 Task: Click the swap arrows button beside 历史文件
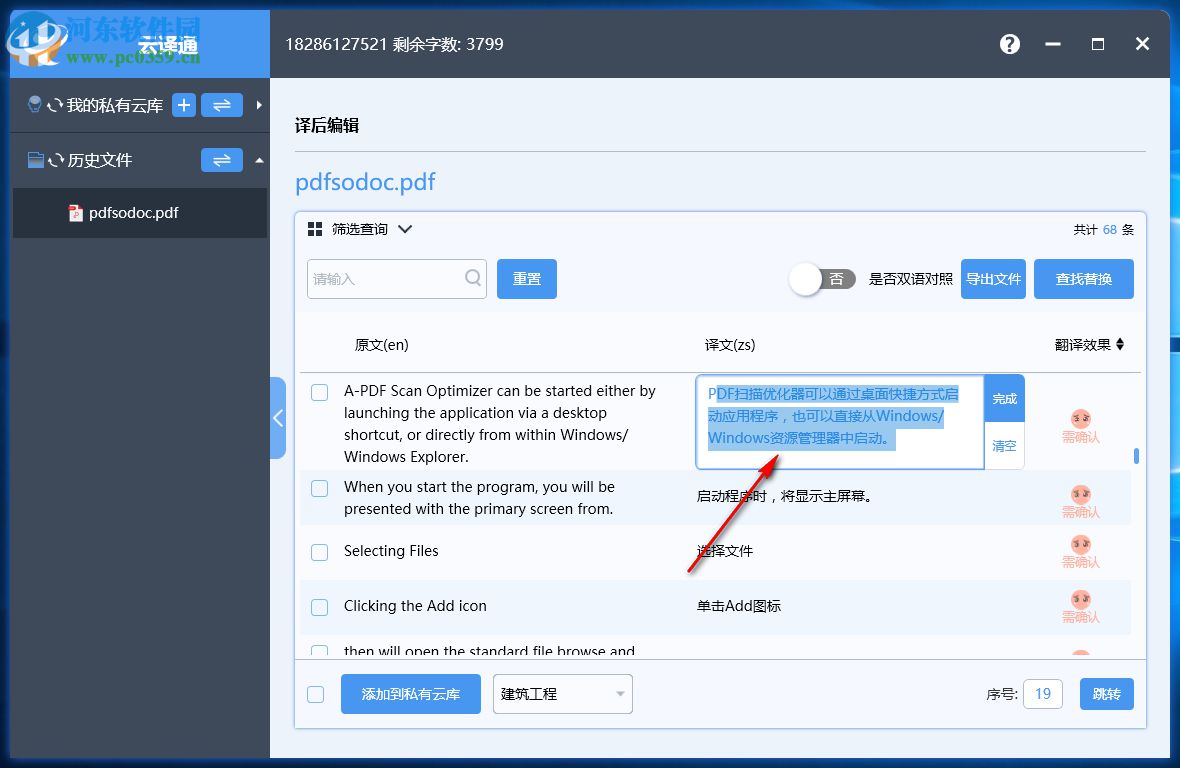(x=222, y=160)
